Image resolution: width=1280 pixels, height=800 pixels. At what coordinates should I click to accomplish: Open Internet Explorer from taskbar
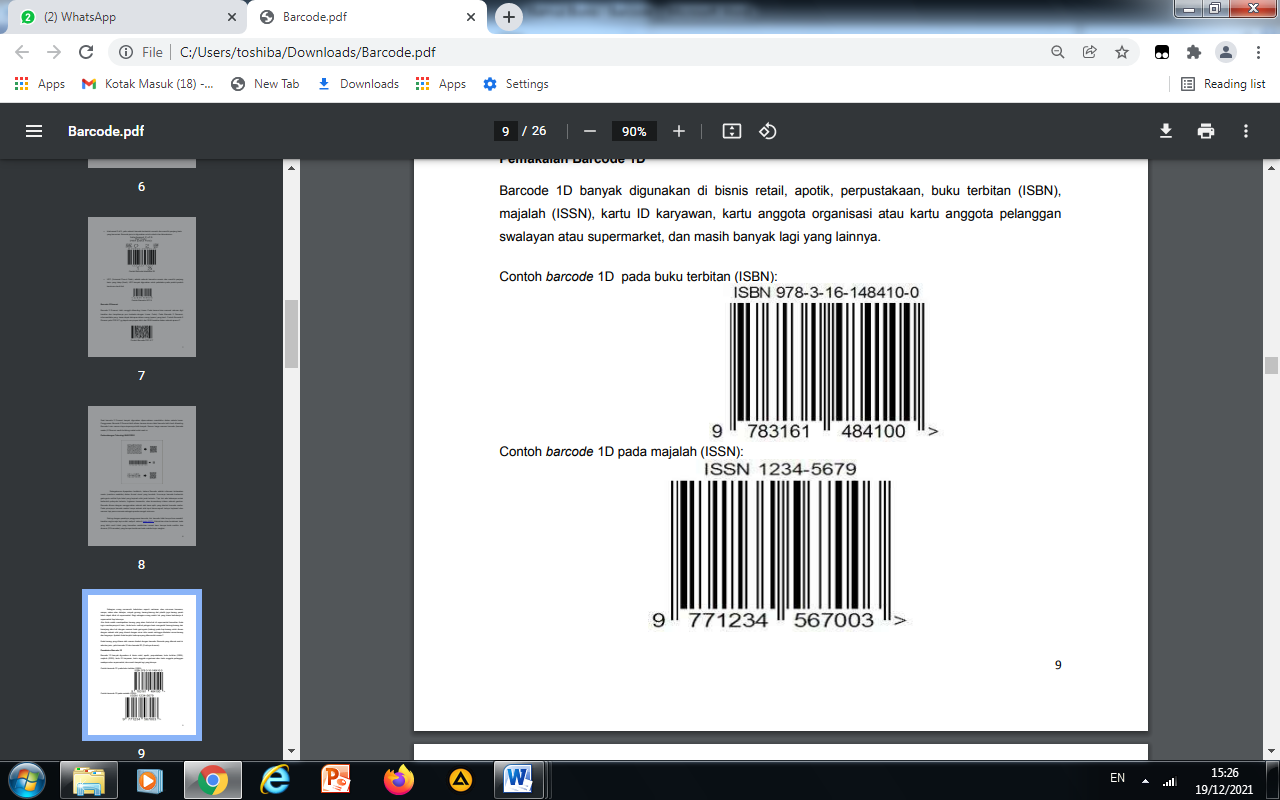pyautogui.click(x=274, y=779)
